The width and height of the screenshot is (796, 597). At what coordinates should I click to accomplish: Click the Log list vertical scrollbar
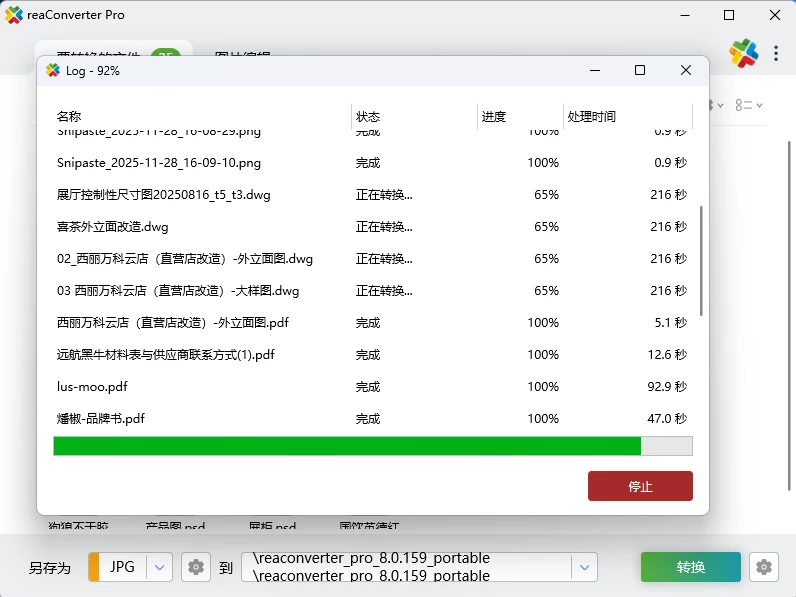click(x=701, y=261)
